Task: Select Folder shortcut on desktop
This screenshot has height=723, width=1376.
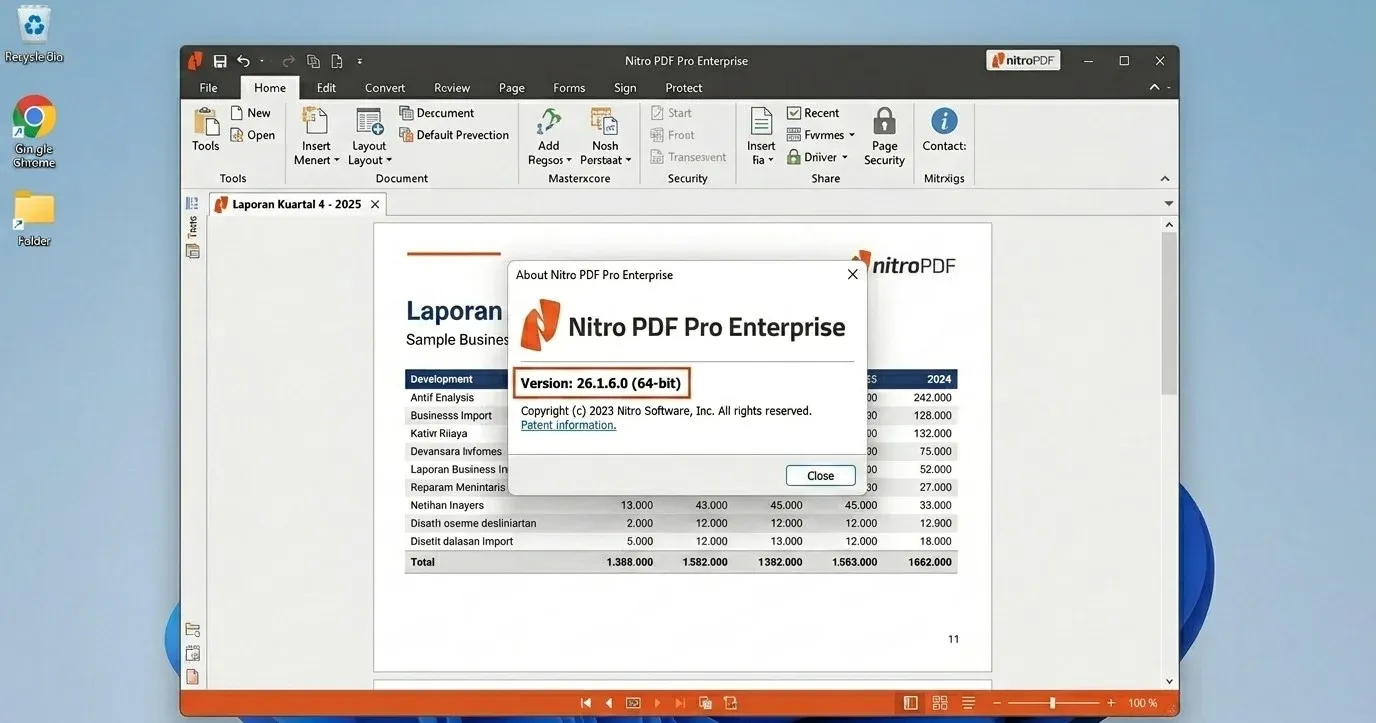Action: (x=34, y=218)
